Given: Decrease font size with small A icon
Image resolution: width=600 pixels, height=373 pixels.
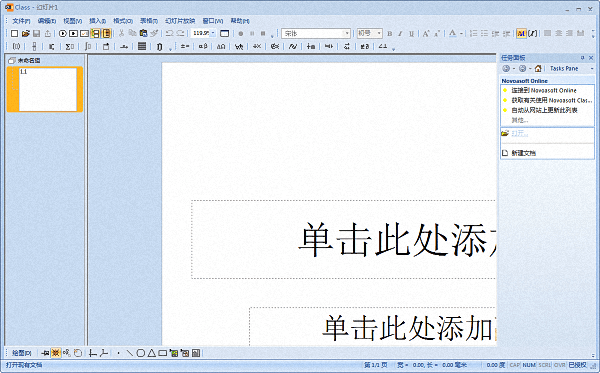Looking at the screenshot, I should pyautogui.click(x=437, y=34).
